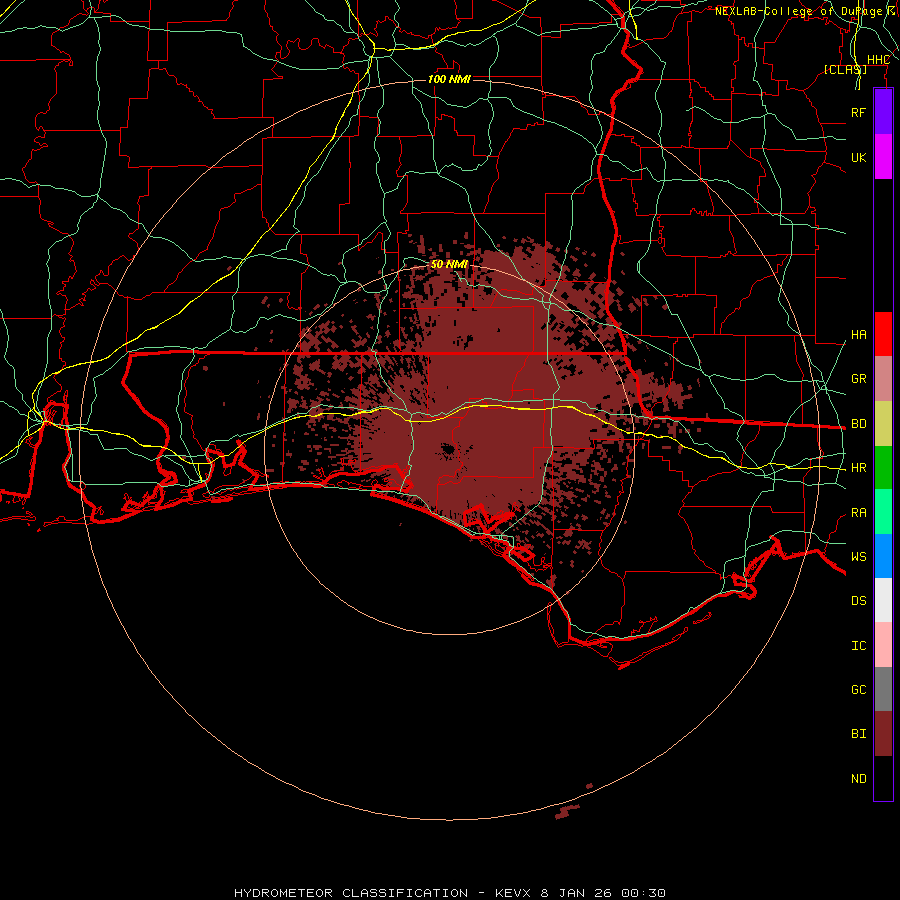Click the RA legend label
The height and width of the screenshot is (900, 900).
point(858,513)
